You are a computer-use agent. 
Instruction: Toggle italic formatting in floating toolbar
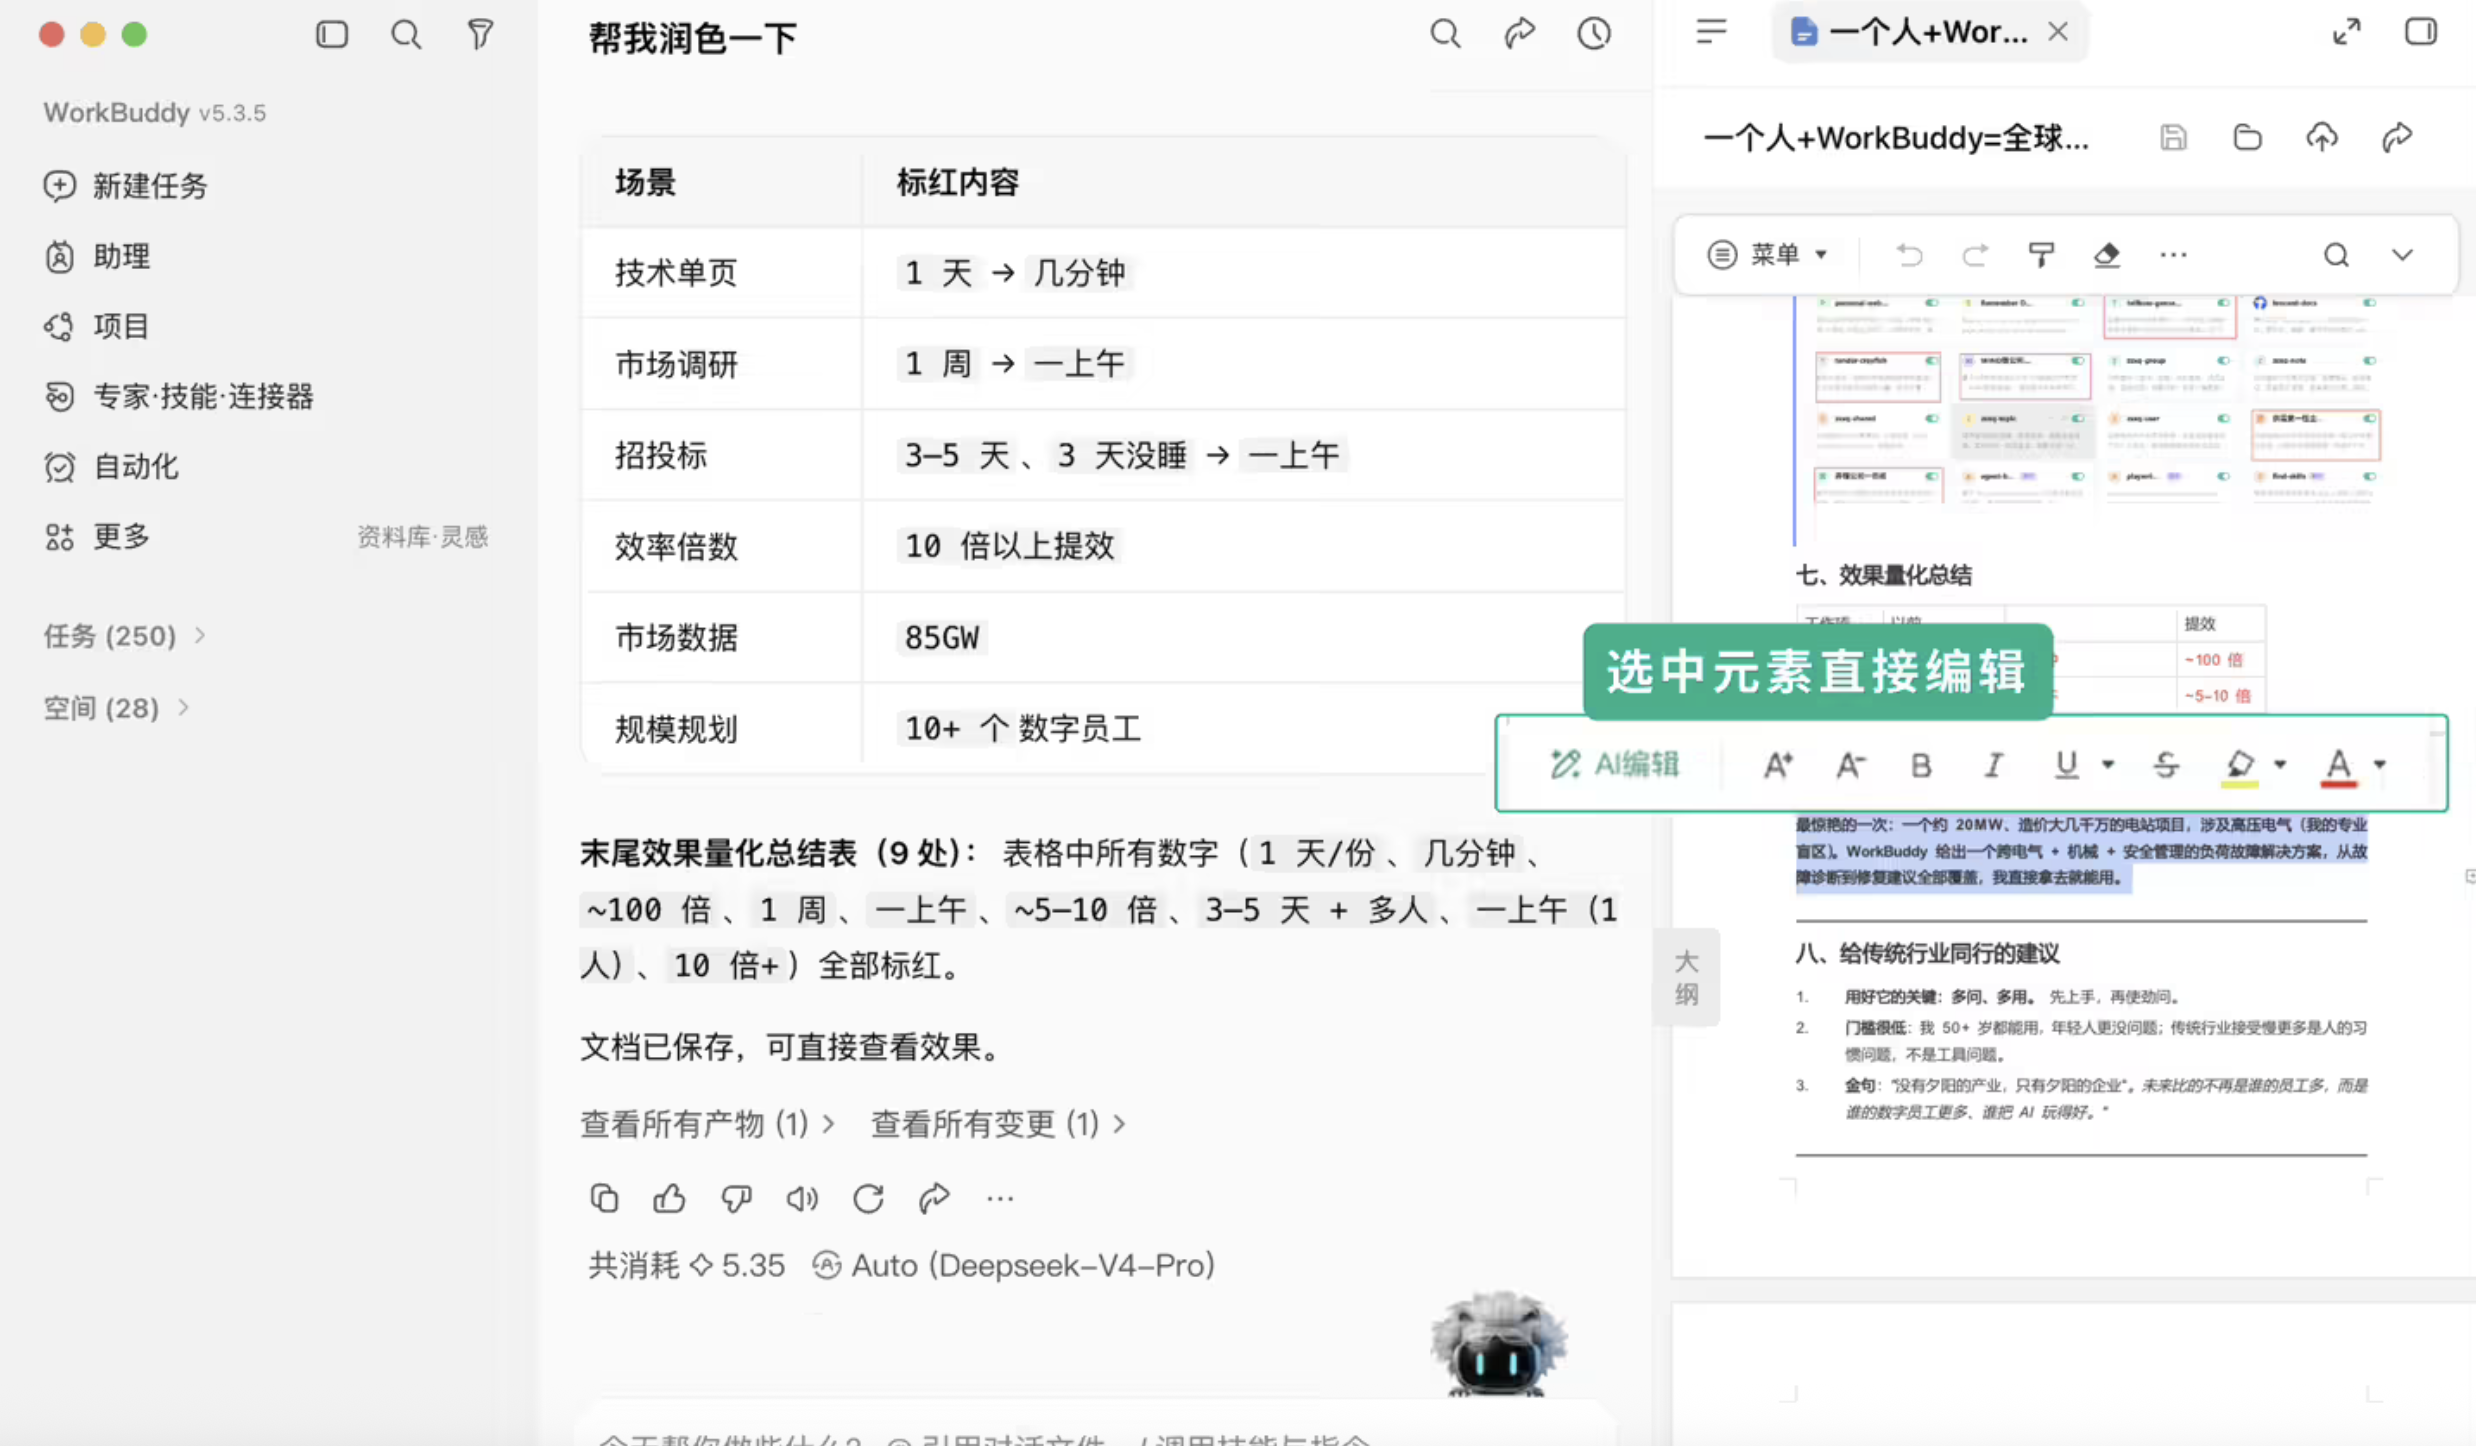coord(1993,765)
